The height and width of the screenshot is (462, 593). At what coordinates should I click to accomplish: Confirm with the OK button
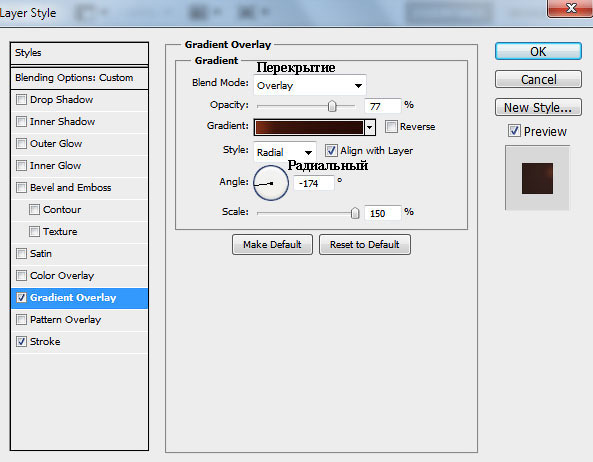(x=538, y=51)
